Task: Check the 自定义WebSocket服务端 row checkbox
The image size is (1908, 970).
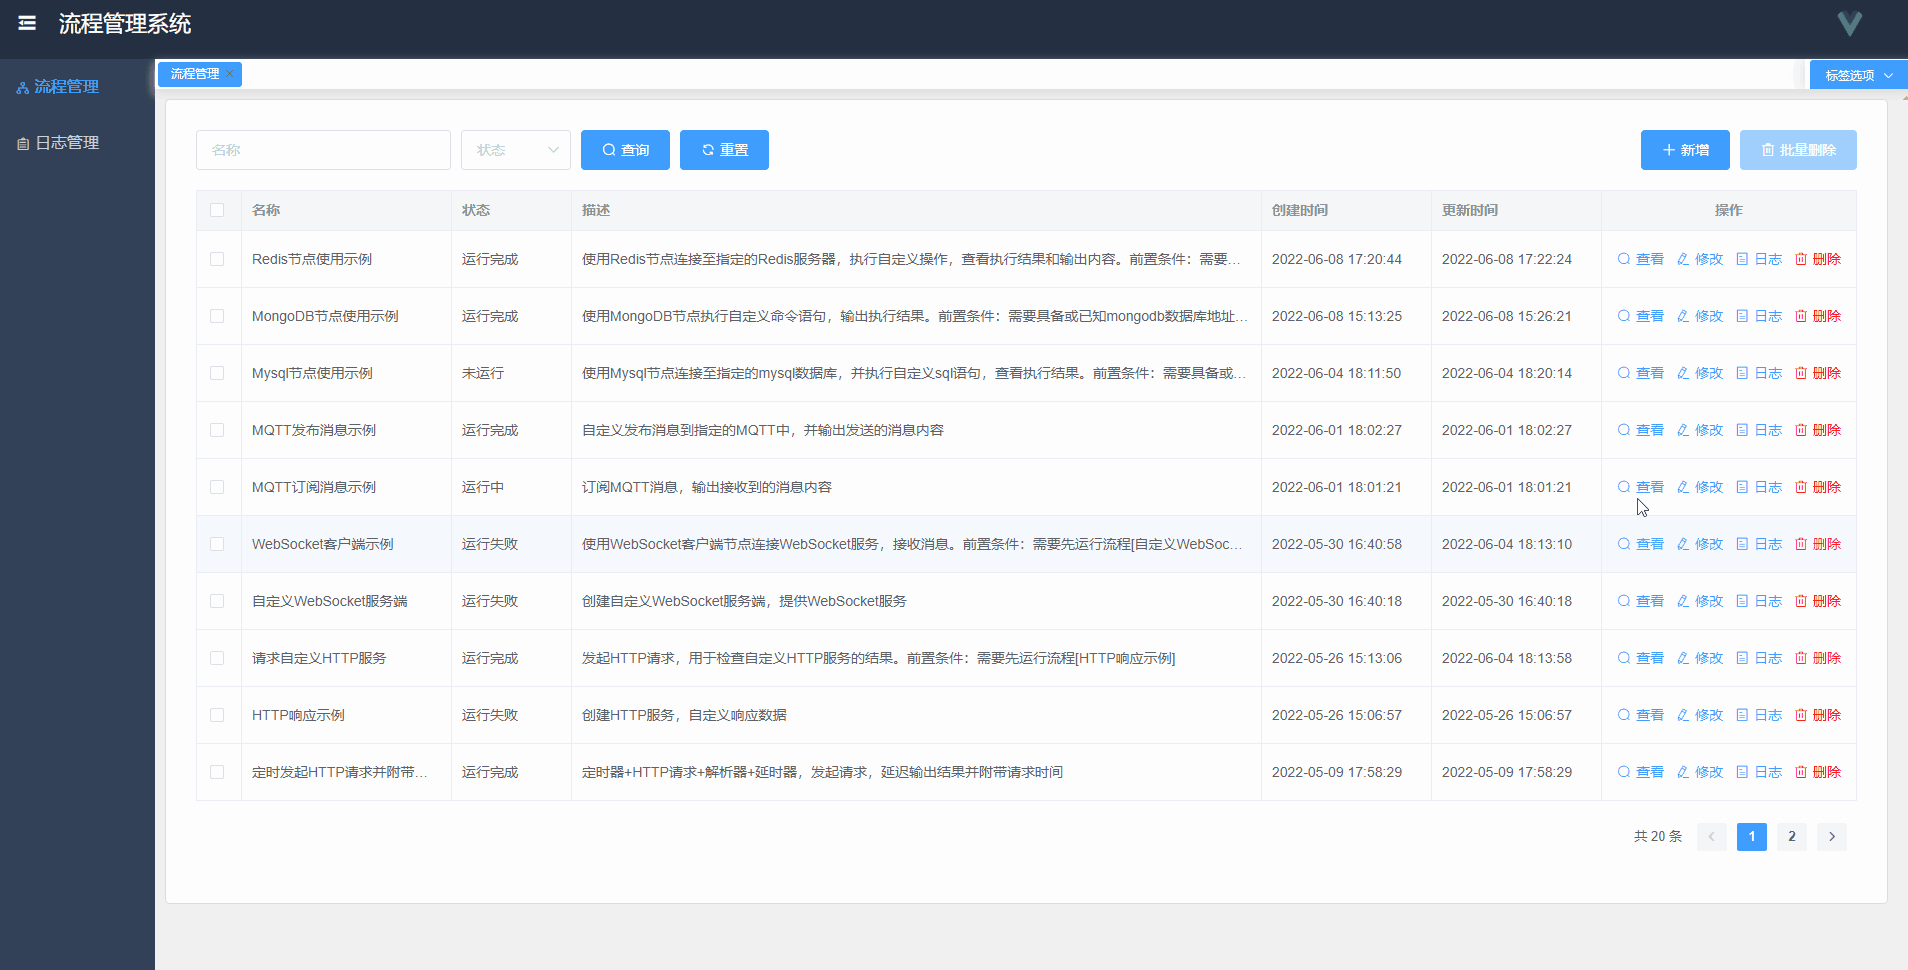Action: pos(217,601)
